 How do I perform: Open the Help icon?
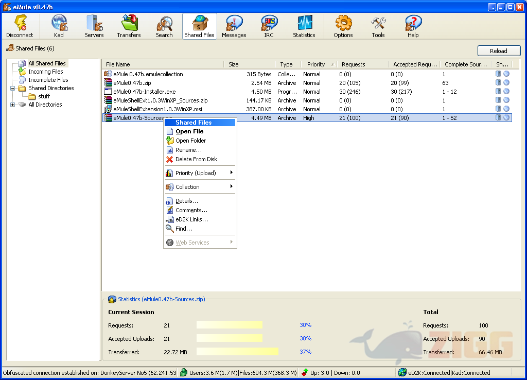click(x=413, y=26)
